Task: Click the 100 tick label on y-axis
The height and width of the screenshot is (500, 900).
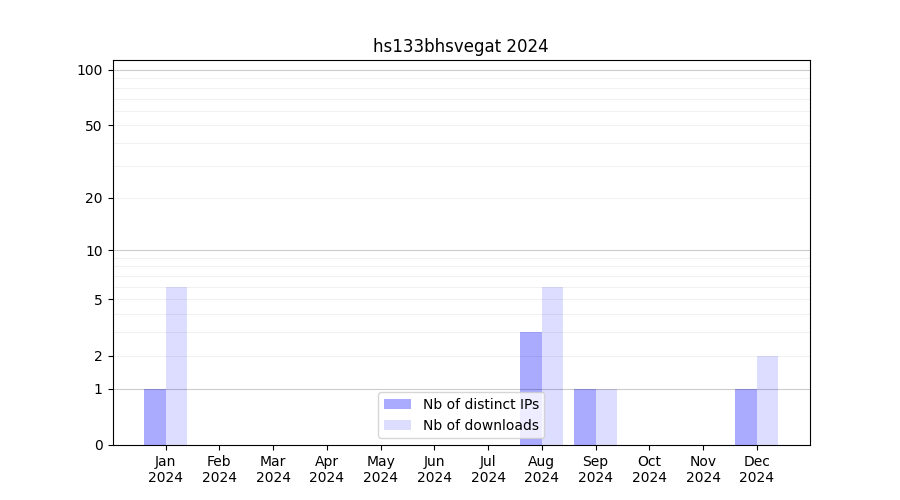Action: tap(90, 70)
